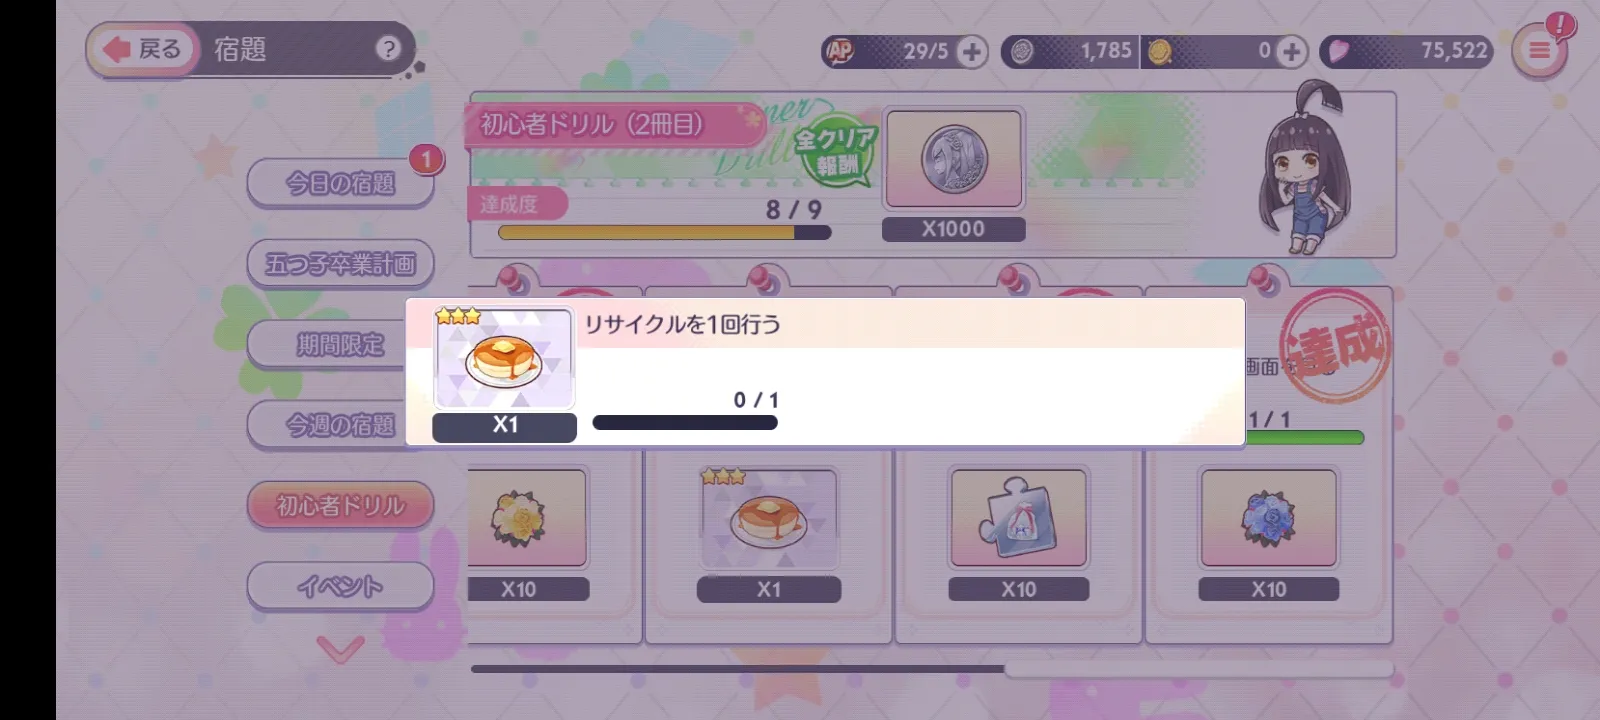Add AP with the plus icon

click(x=971, y=51)
